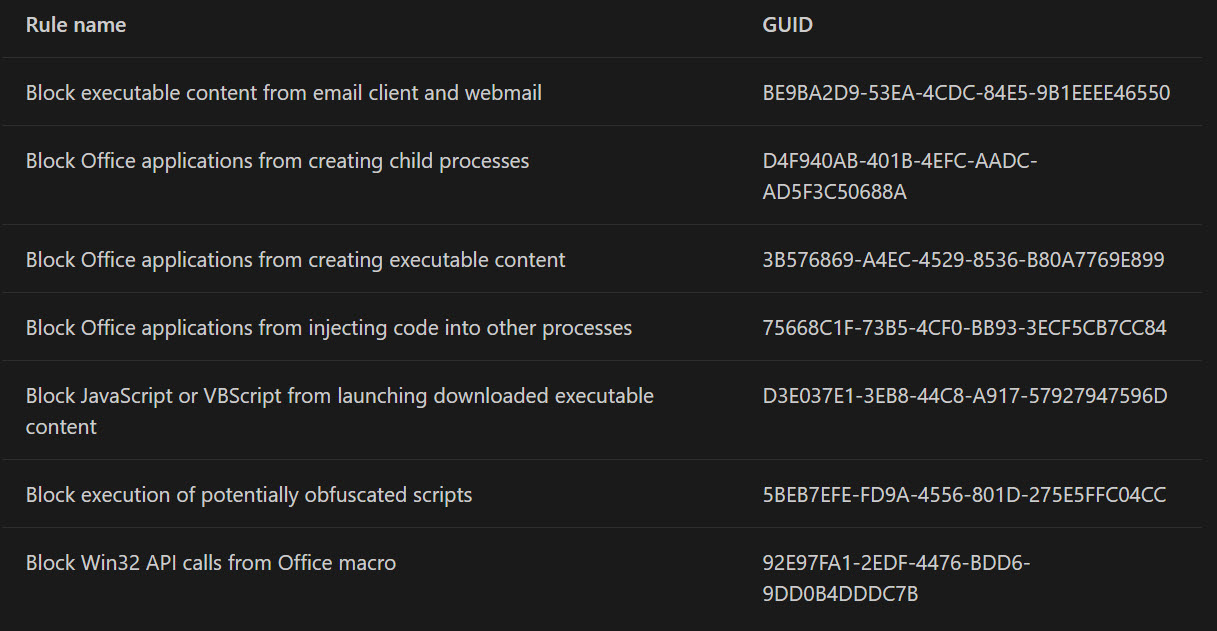Select the GUID starting with D3E037E1
This screenshot has height=631, width=1217.
click(x=964, y=396)
